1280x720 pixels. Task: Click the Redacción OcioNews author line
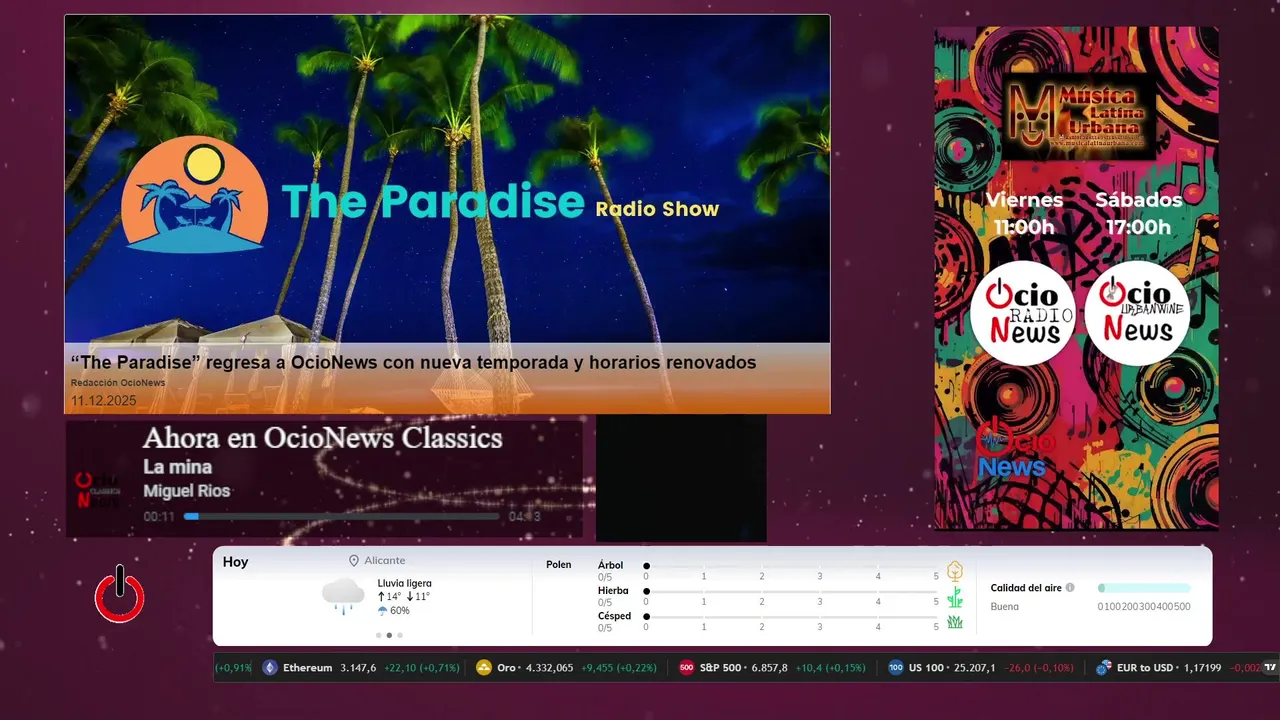pos(118,383)
